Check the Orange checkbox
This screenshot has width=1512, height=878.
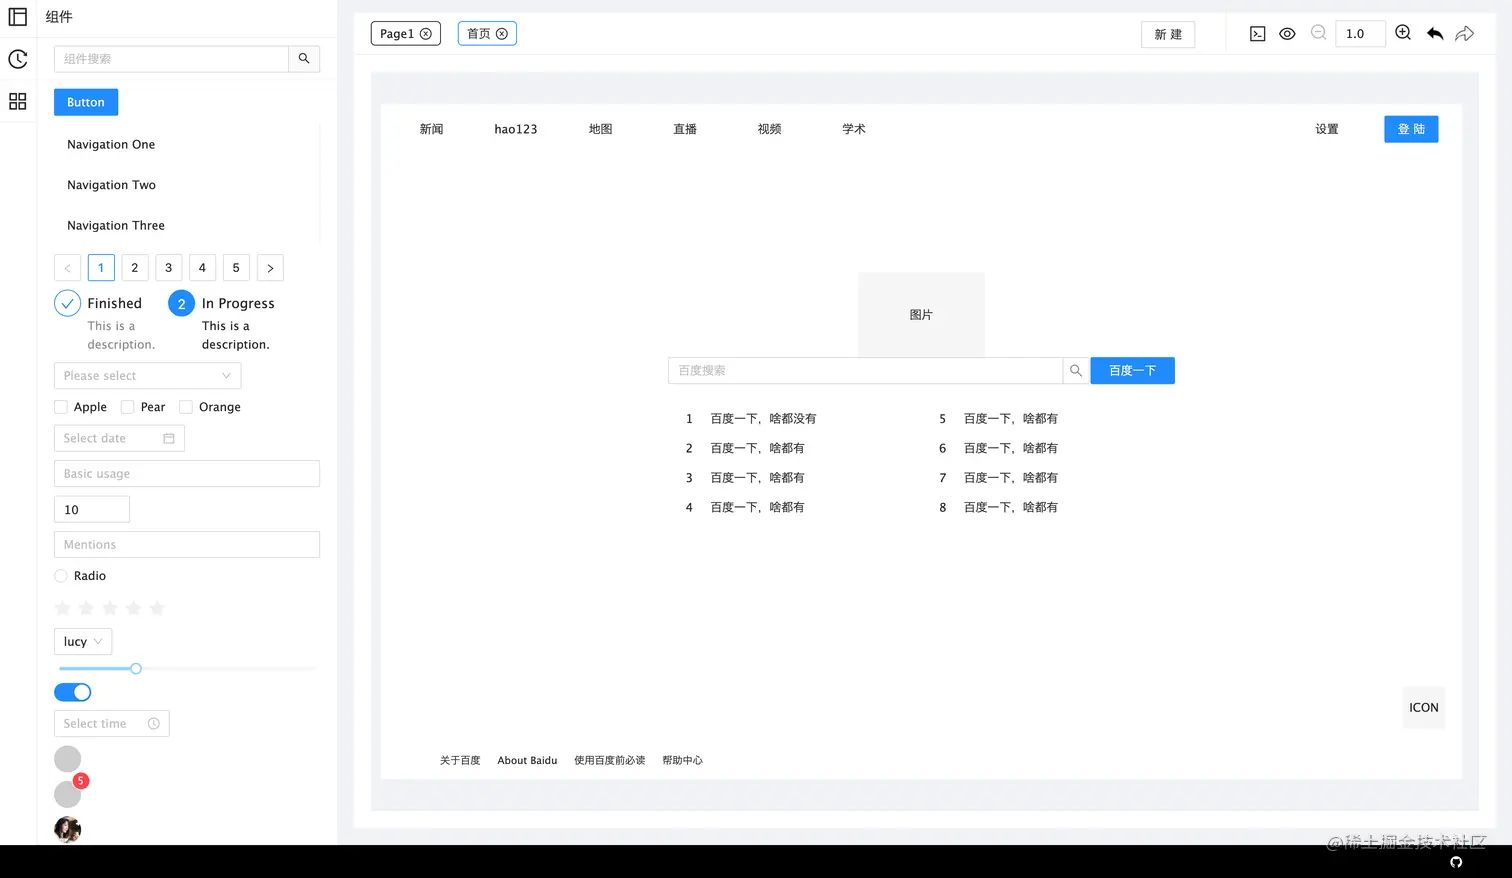click(x=186, y=407)
